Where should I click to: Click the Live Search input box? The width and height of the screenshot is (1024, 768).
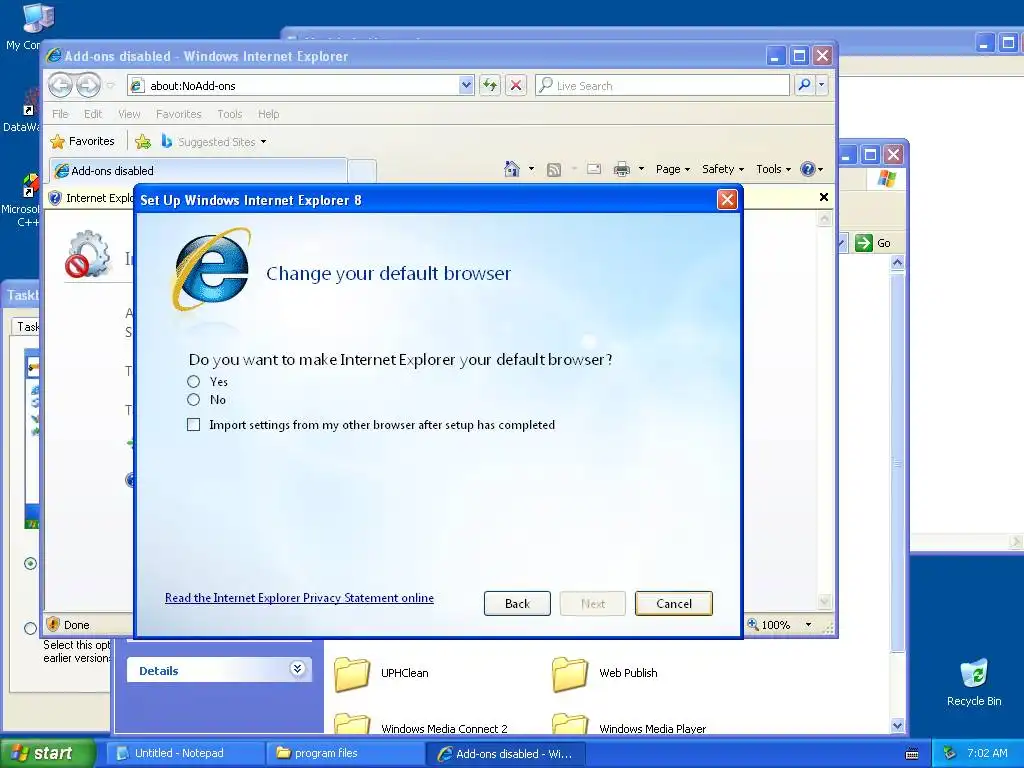point(662,86)
